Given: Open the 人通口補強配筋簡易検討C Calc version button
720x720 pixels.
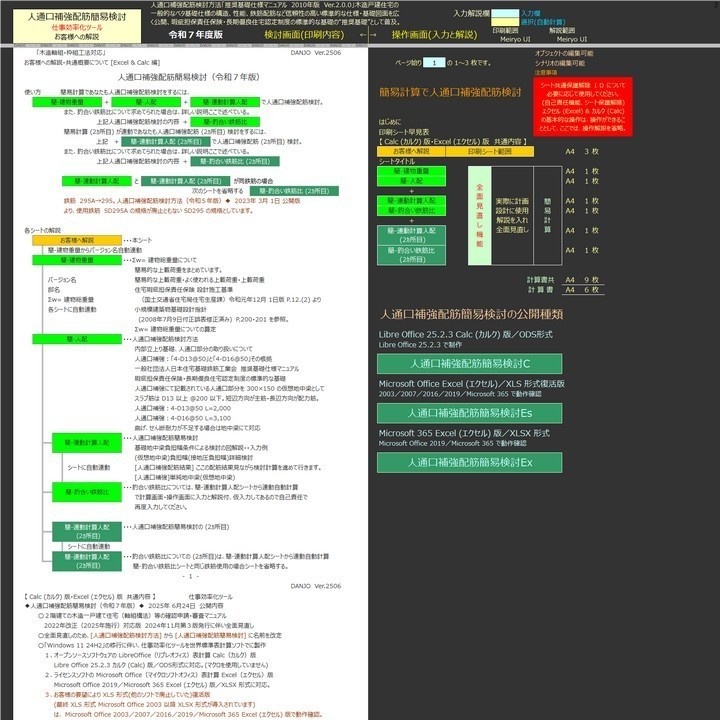Looking at the screenshot, I should (x=469, y=364).
